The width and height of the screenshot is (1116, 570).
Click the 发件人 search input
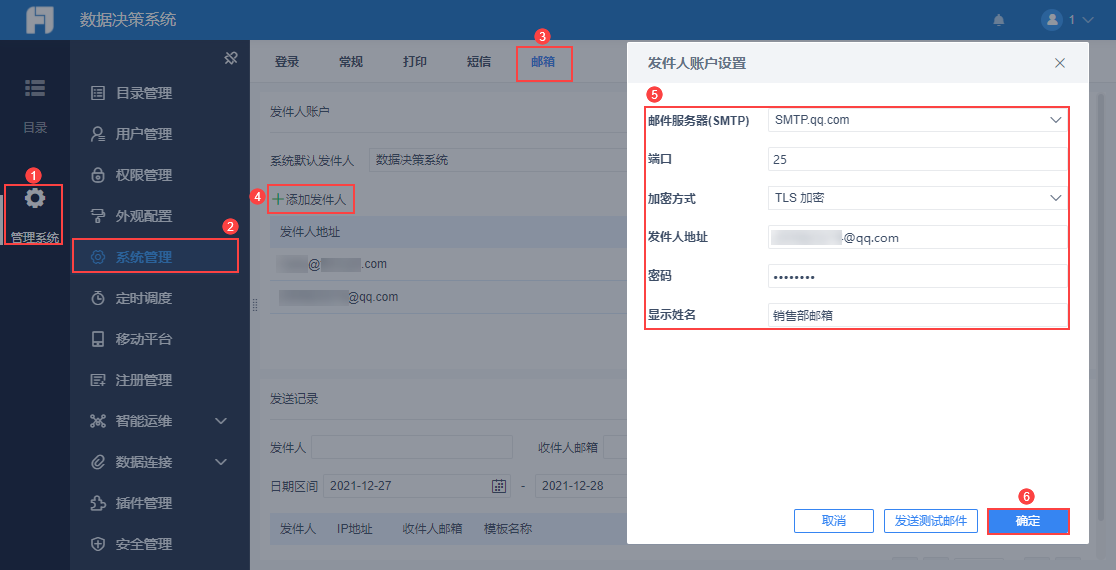point(412,448)
